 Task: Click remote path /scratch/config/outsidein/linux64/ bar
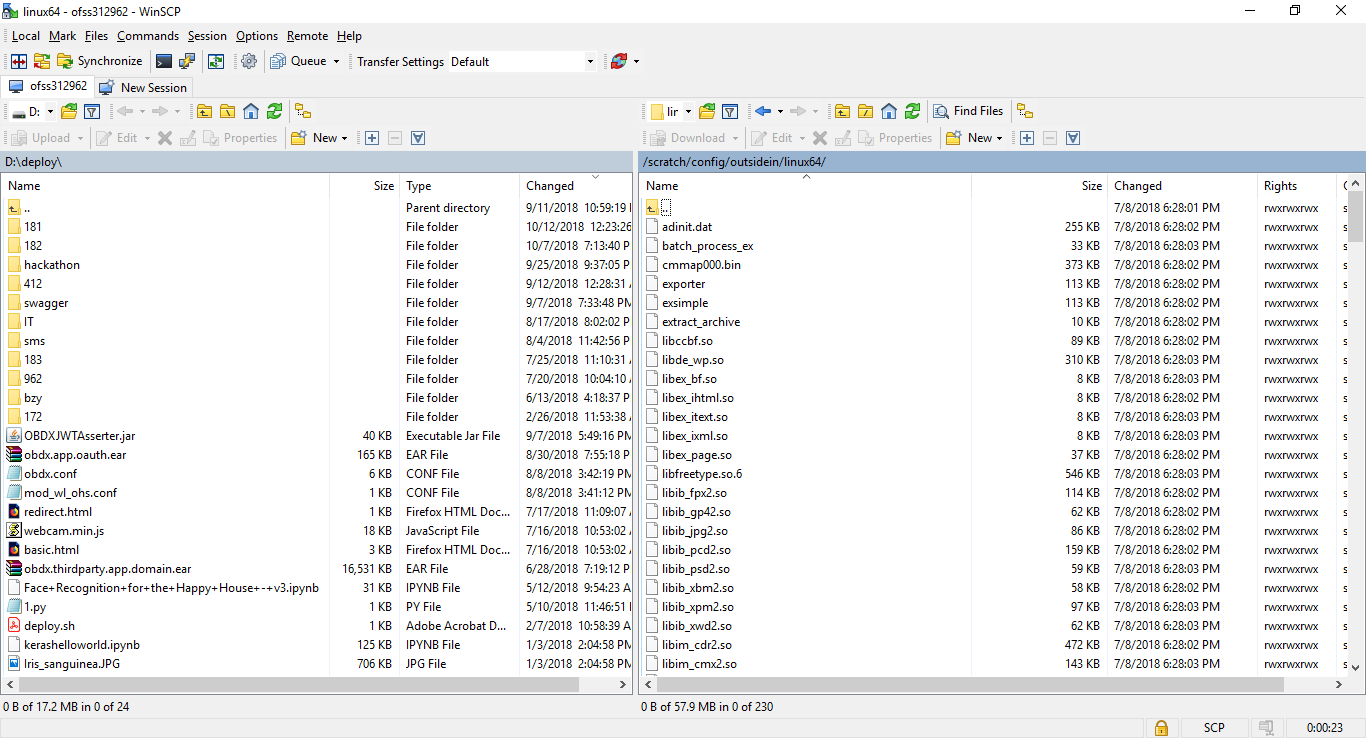(1002, 162)
